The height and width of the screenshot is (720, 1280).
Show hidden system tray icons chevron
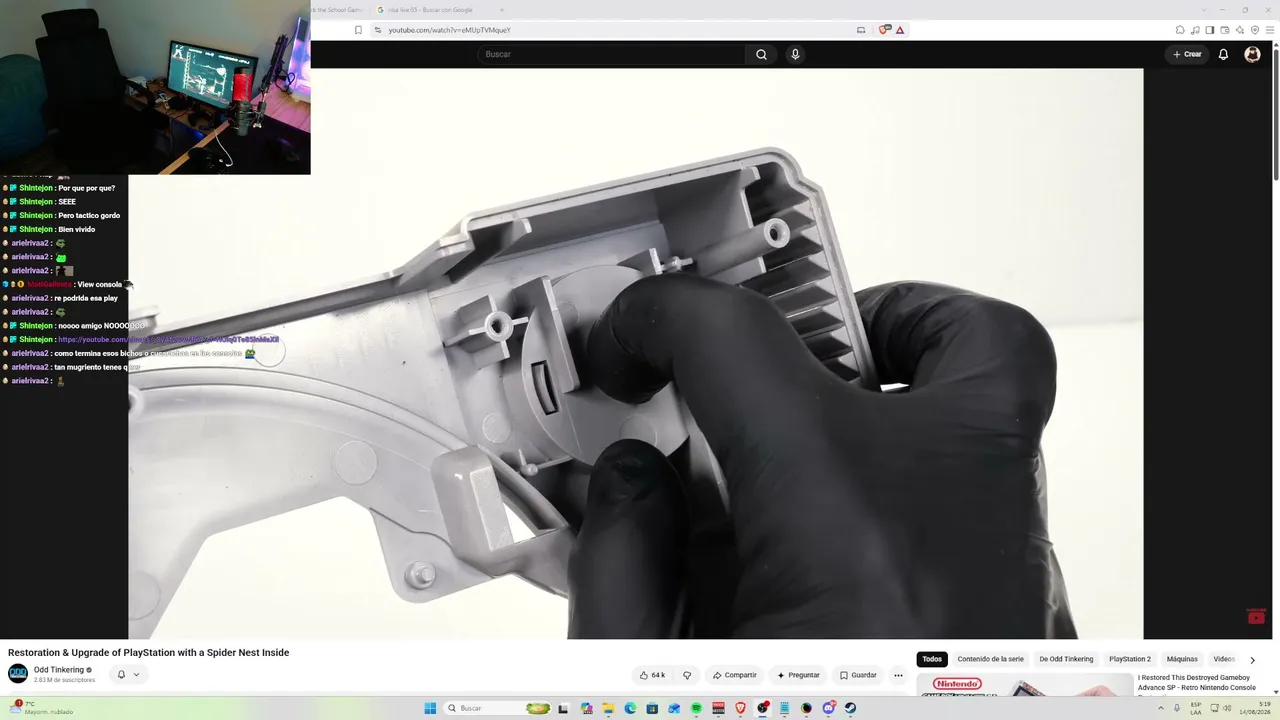(1161, 708)
